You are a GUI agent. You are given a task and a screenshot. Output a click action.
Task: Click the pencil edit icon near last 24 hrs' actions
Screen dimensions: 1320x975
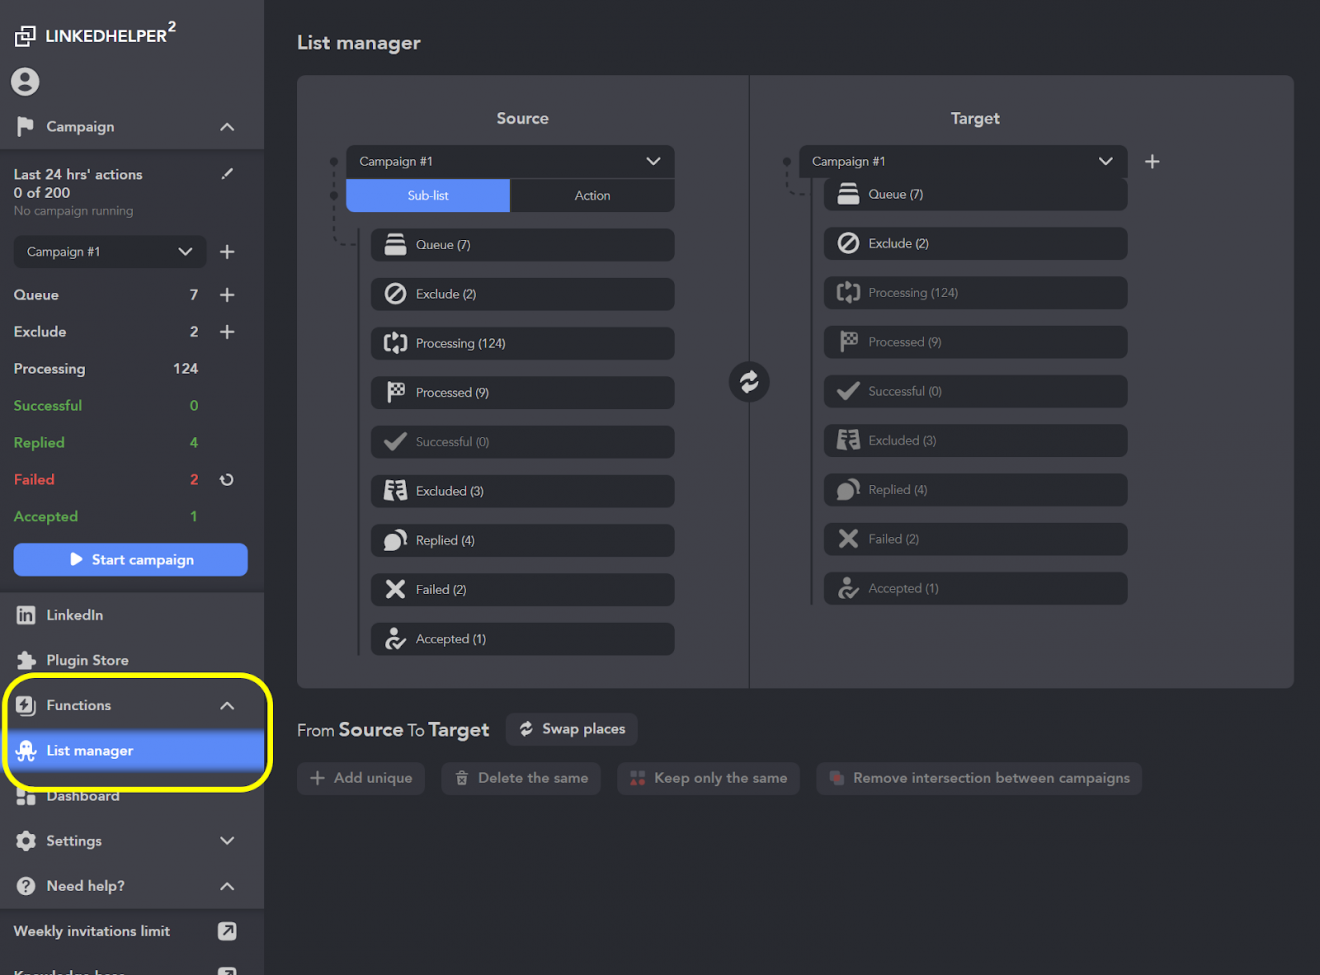coord(227,172)
